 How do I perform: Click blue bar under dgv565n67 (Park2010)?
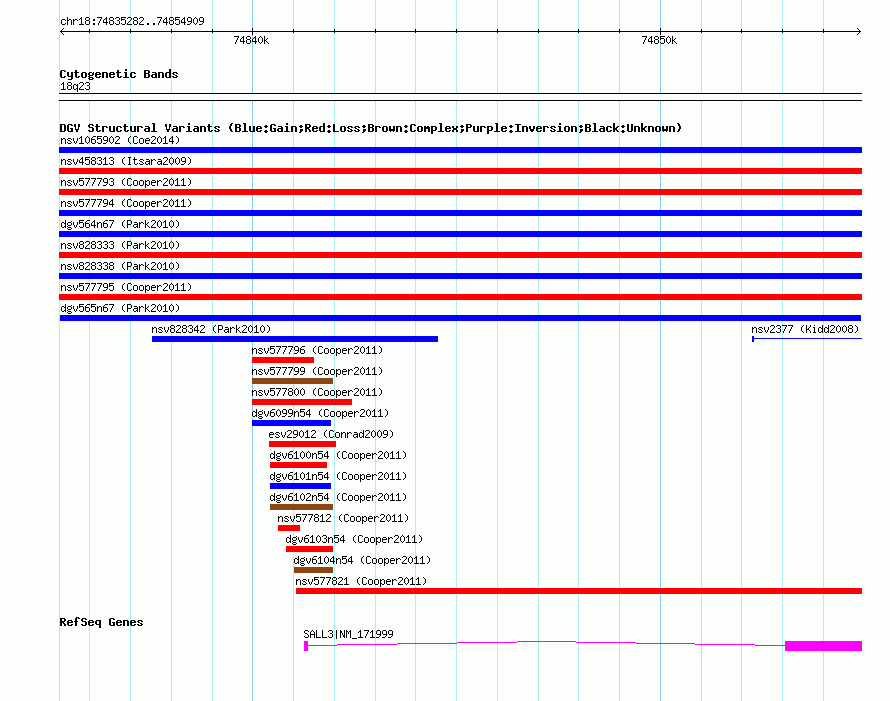tap(460, 318)
